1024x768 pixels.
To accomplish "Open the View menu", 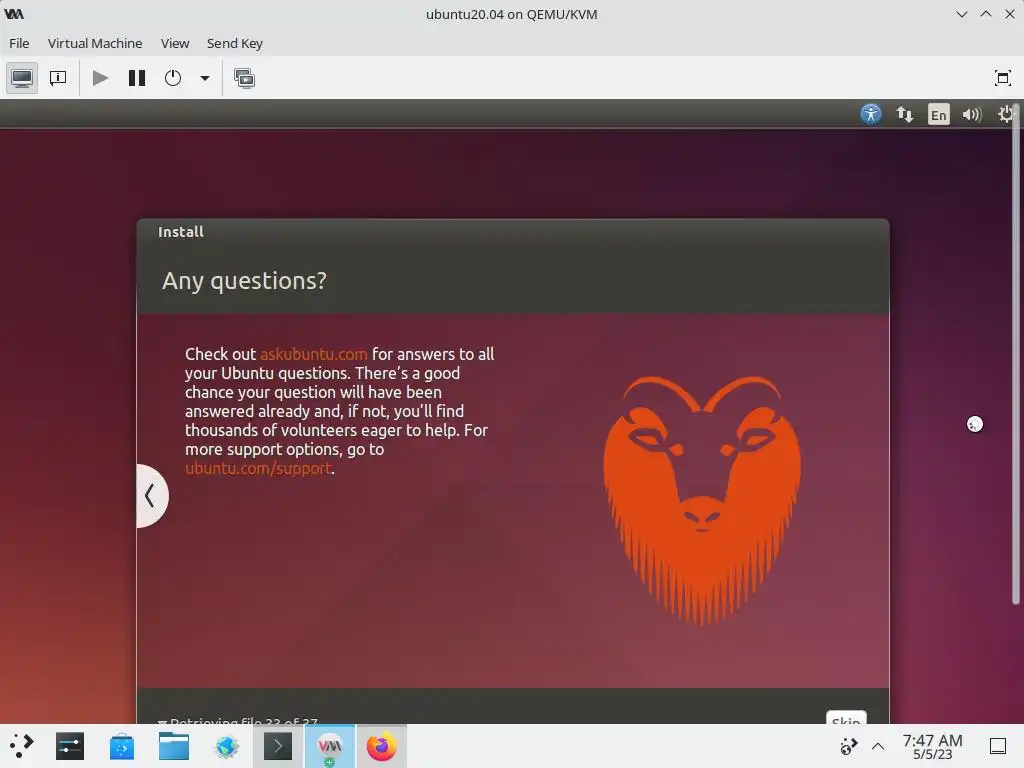I will [x=175, y=43].
